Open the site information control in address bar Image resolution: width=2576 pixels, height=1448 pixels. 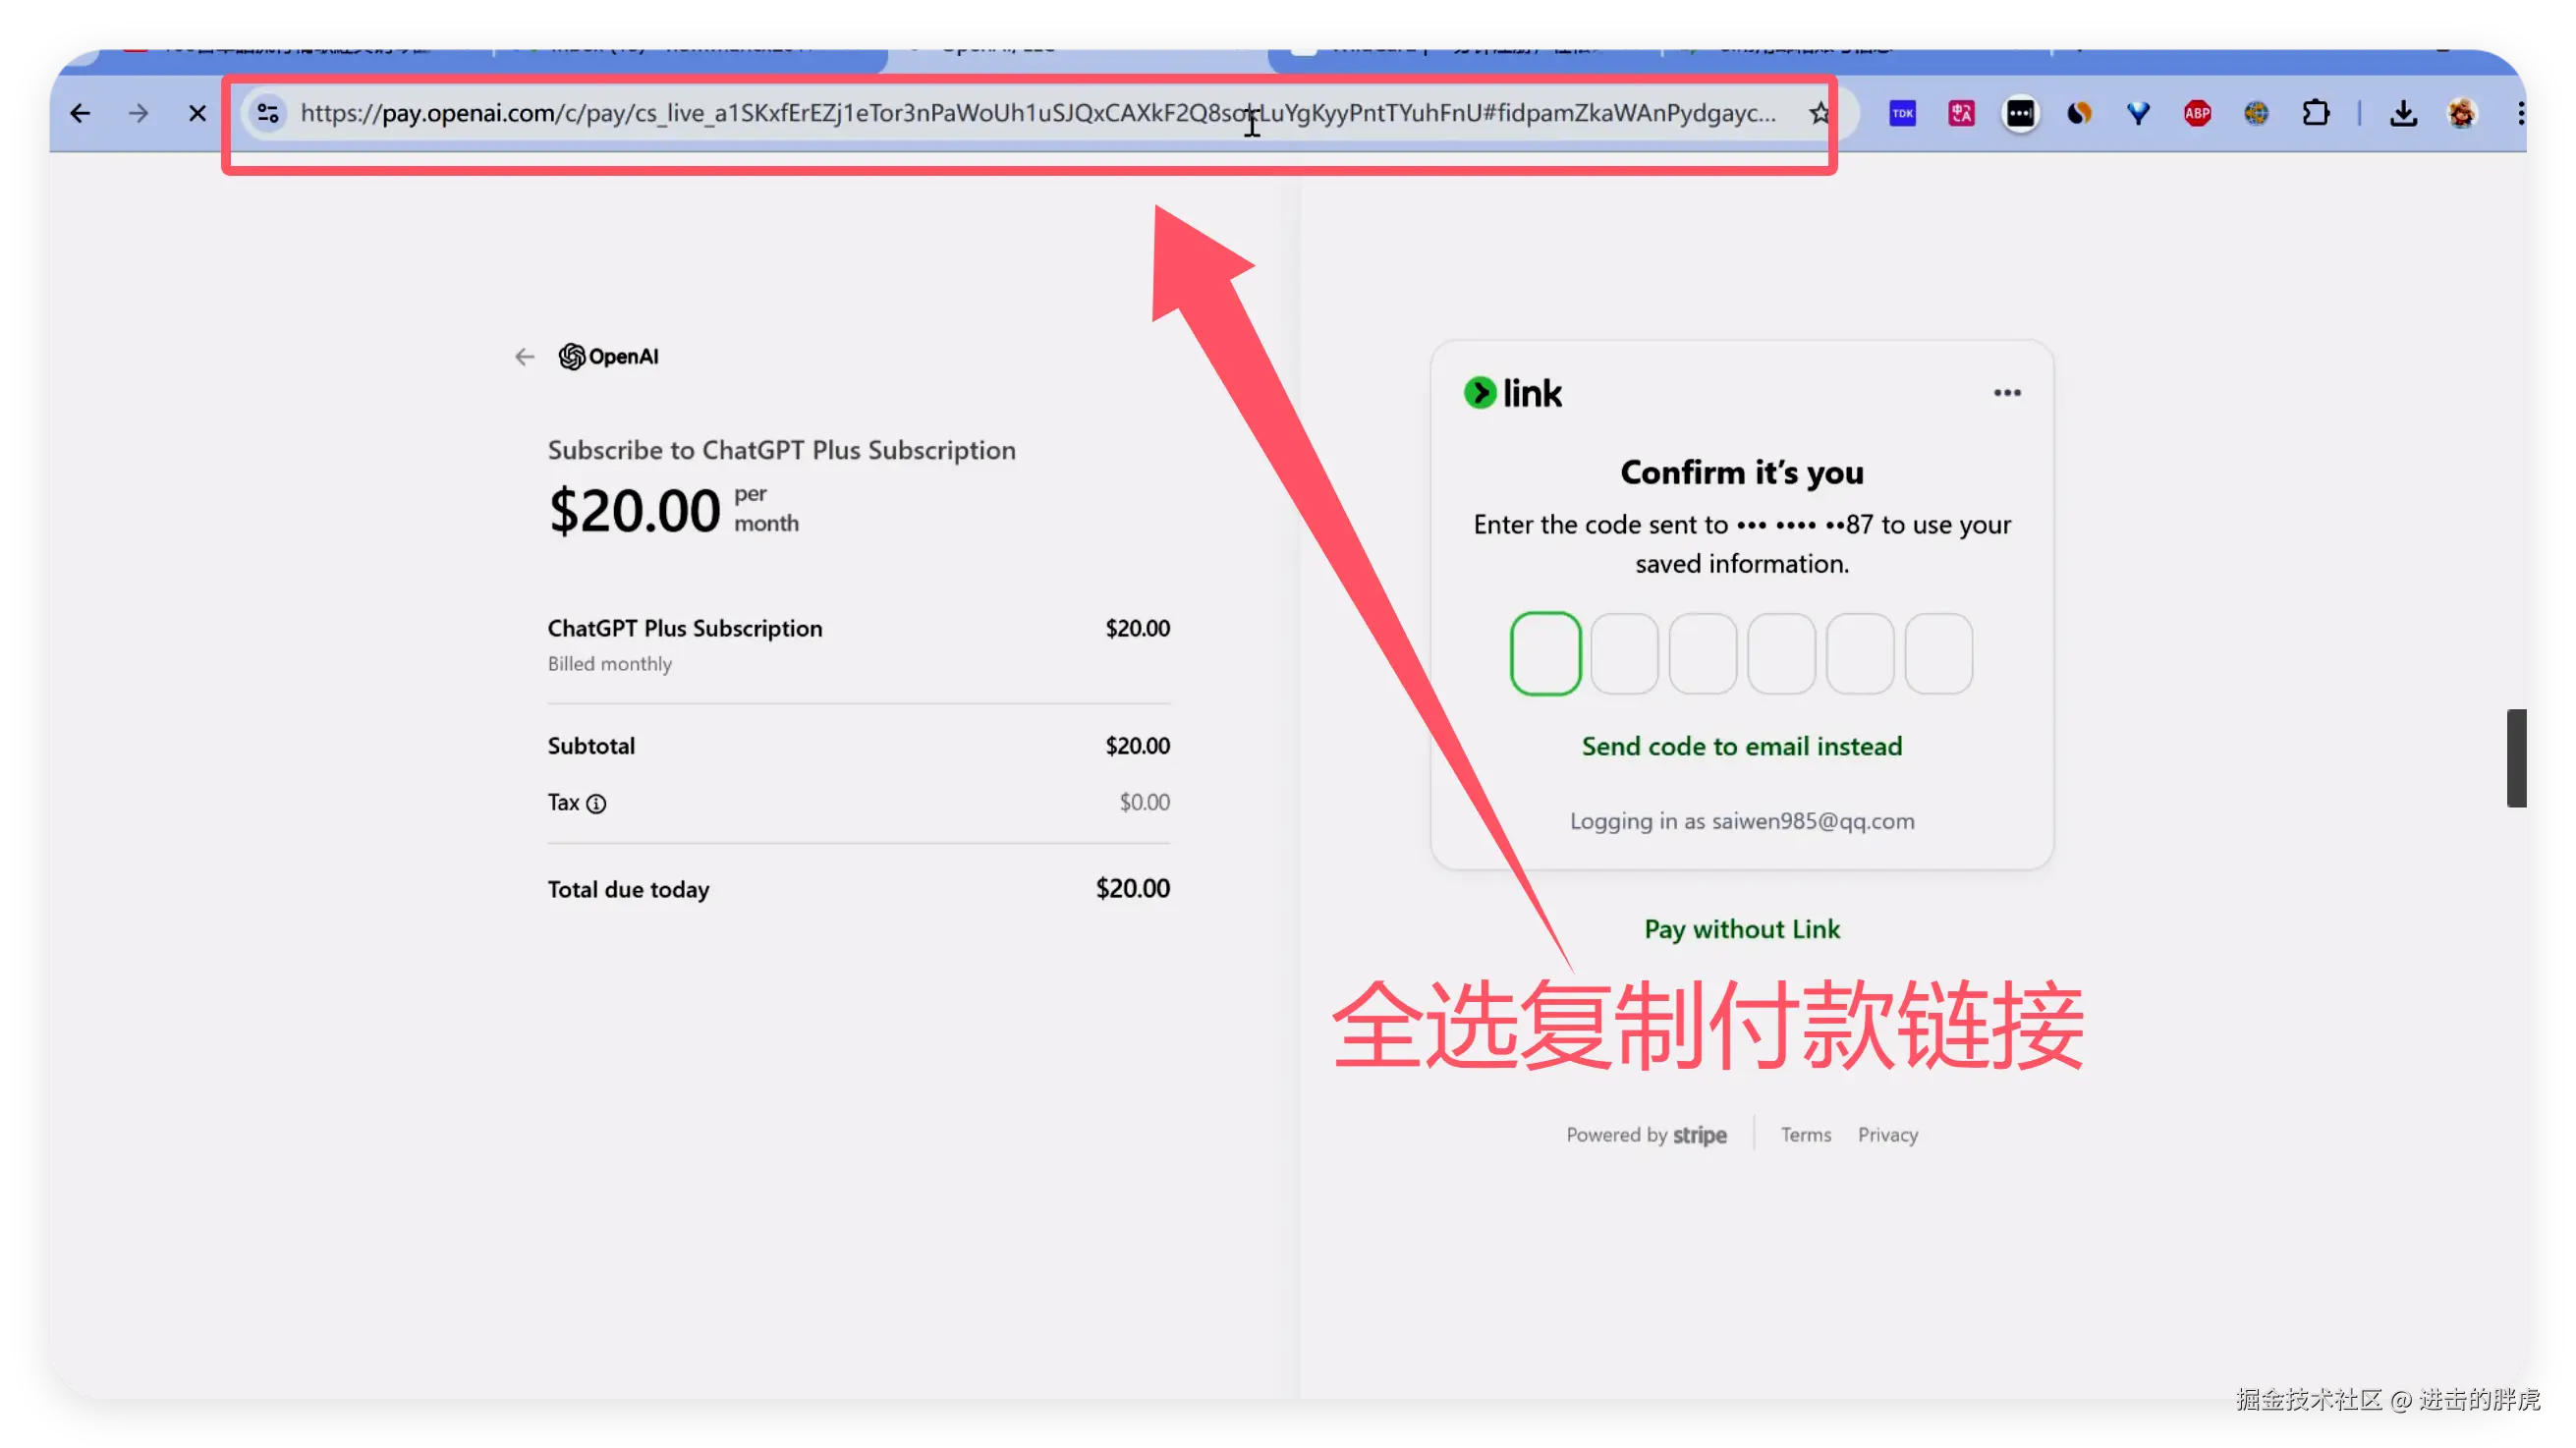pyautogui.click(x=268, y=114)
